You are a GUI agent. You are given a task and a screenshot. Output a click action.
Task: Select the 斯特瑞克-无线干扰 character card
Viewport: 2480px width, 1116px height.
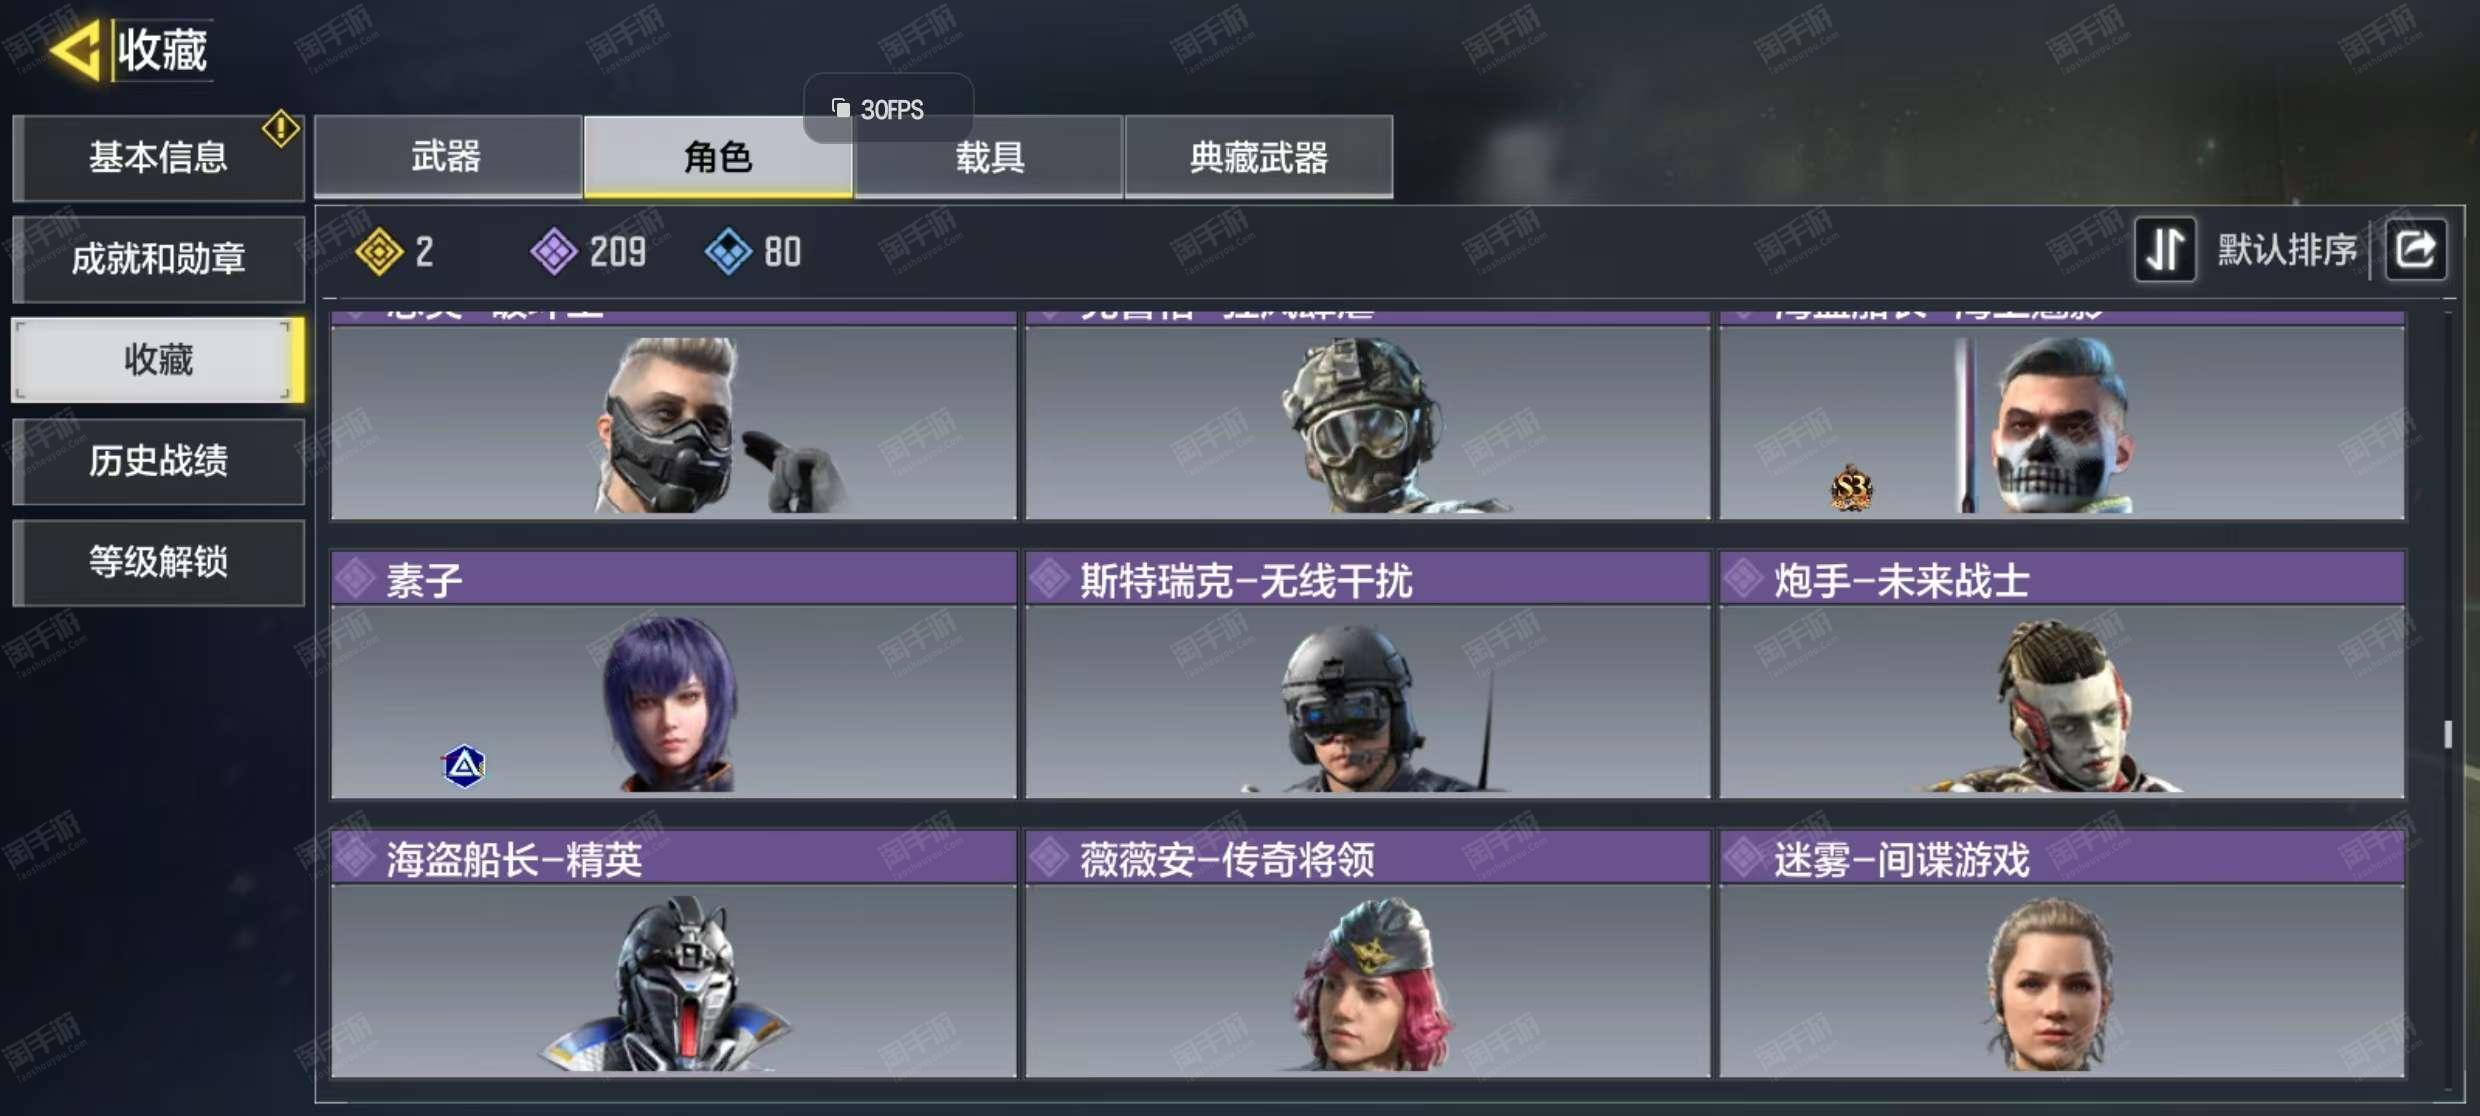coord(1367,675)
